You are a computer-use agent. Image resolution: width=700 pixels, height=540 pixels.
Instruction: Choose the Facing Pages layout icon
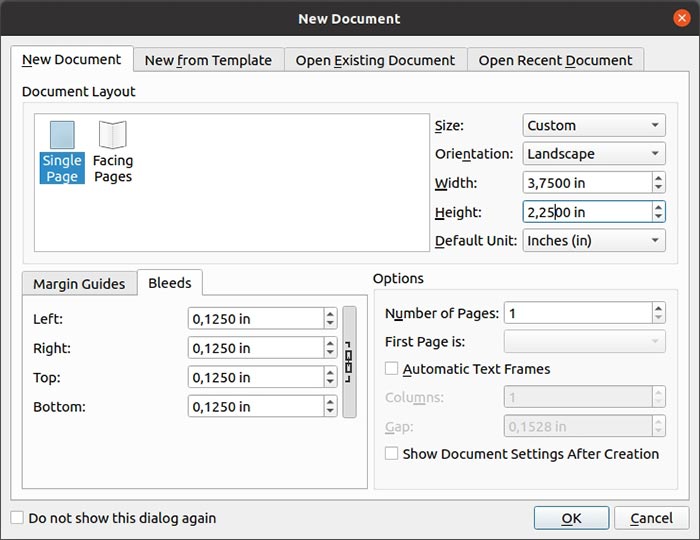[x=112, y=151]
